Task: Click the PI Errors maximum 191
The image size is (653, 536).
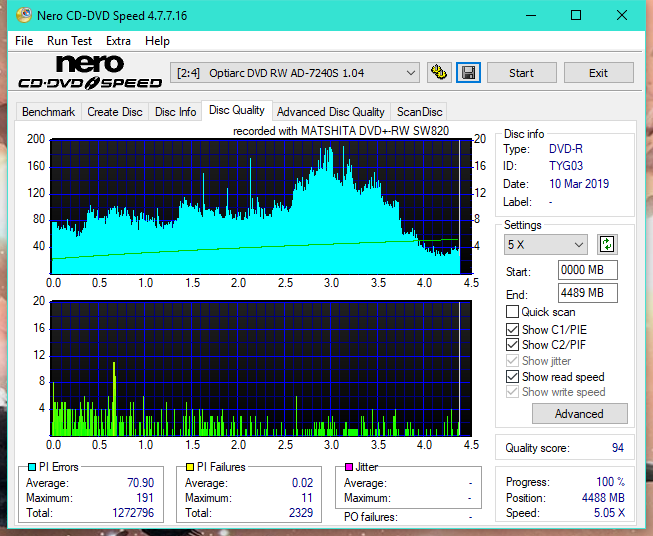Action: (x=145, y=498)
